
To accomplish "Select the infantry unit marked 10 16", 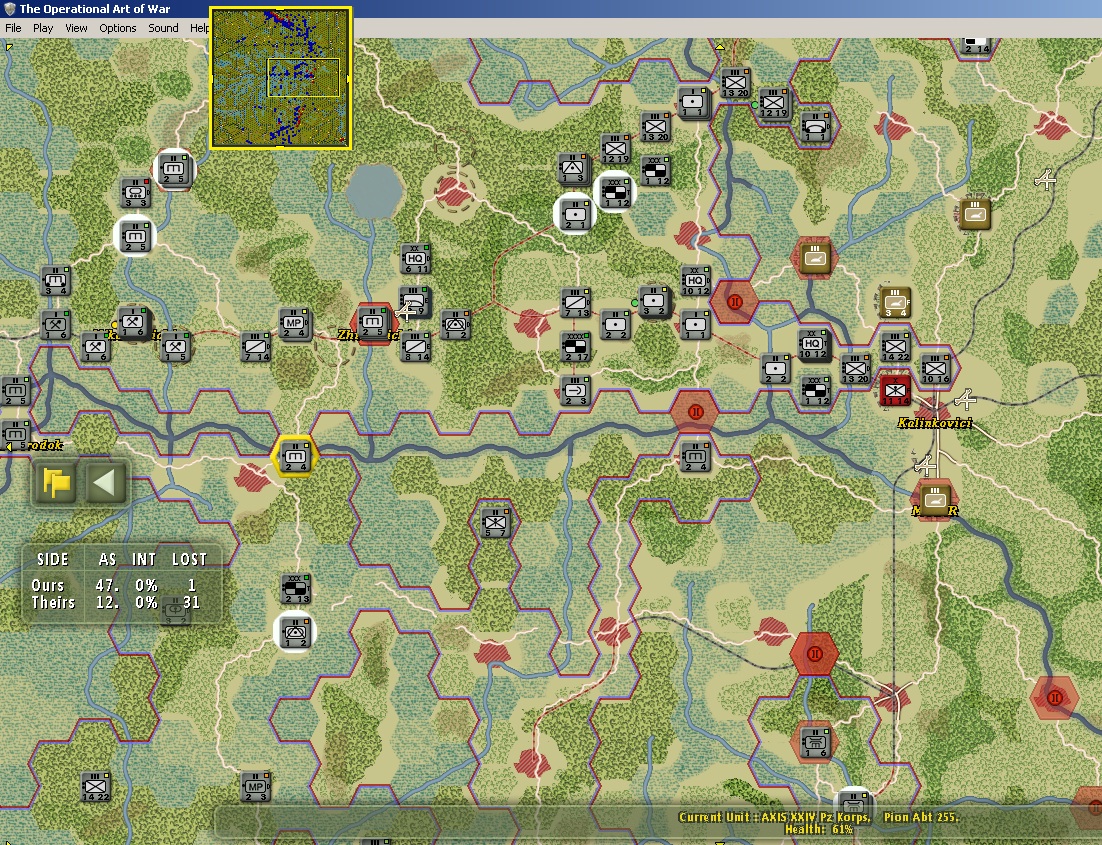I will point(935,369).
